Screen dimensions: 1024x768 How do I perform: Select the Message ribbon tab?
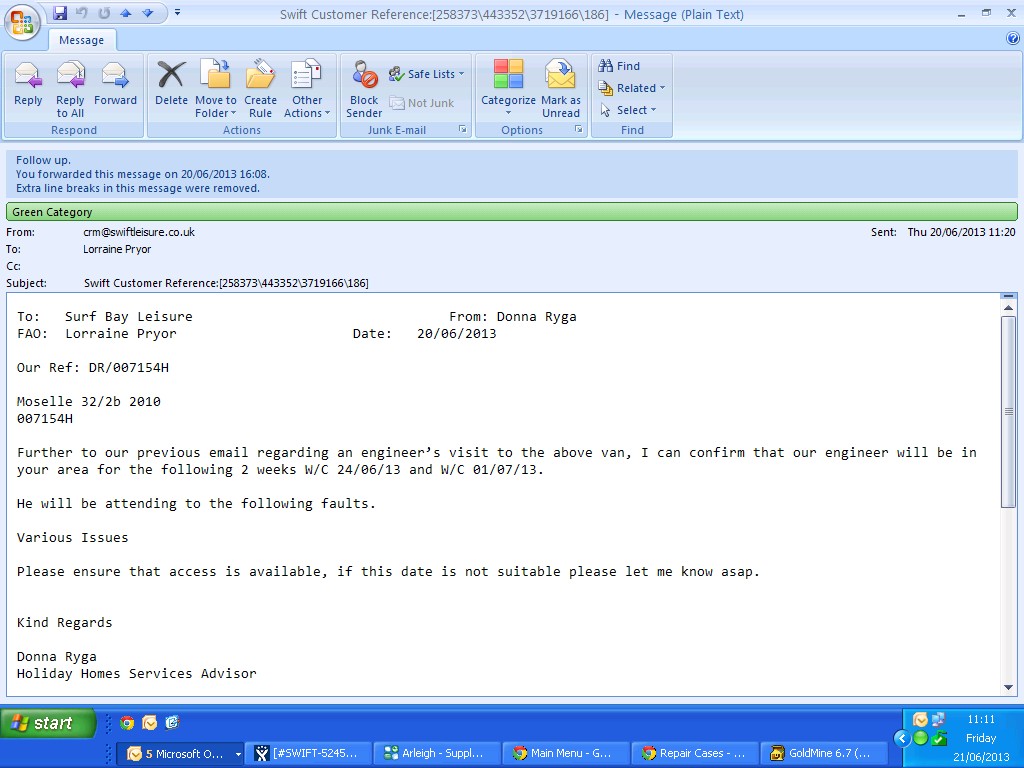click(x=82, y=40)
